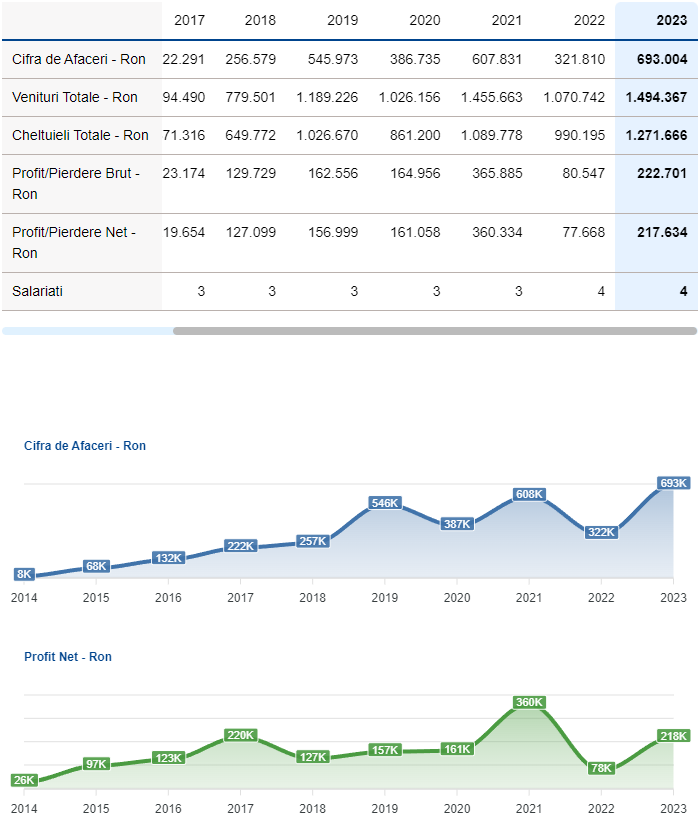Click the 1.494.367 total revenue cell
The height and width of the screenshot is (823, 700).
pos(656,97)
